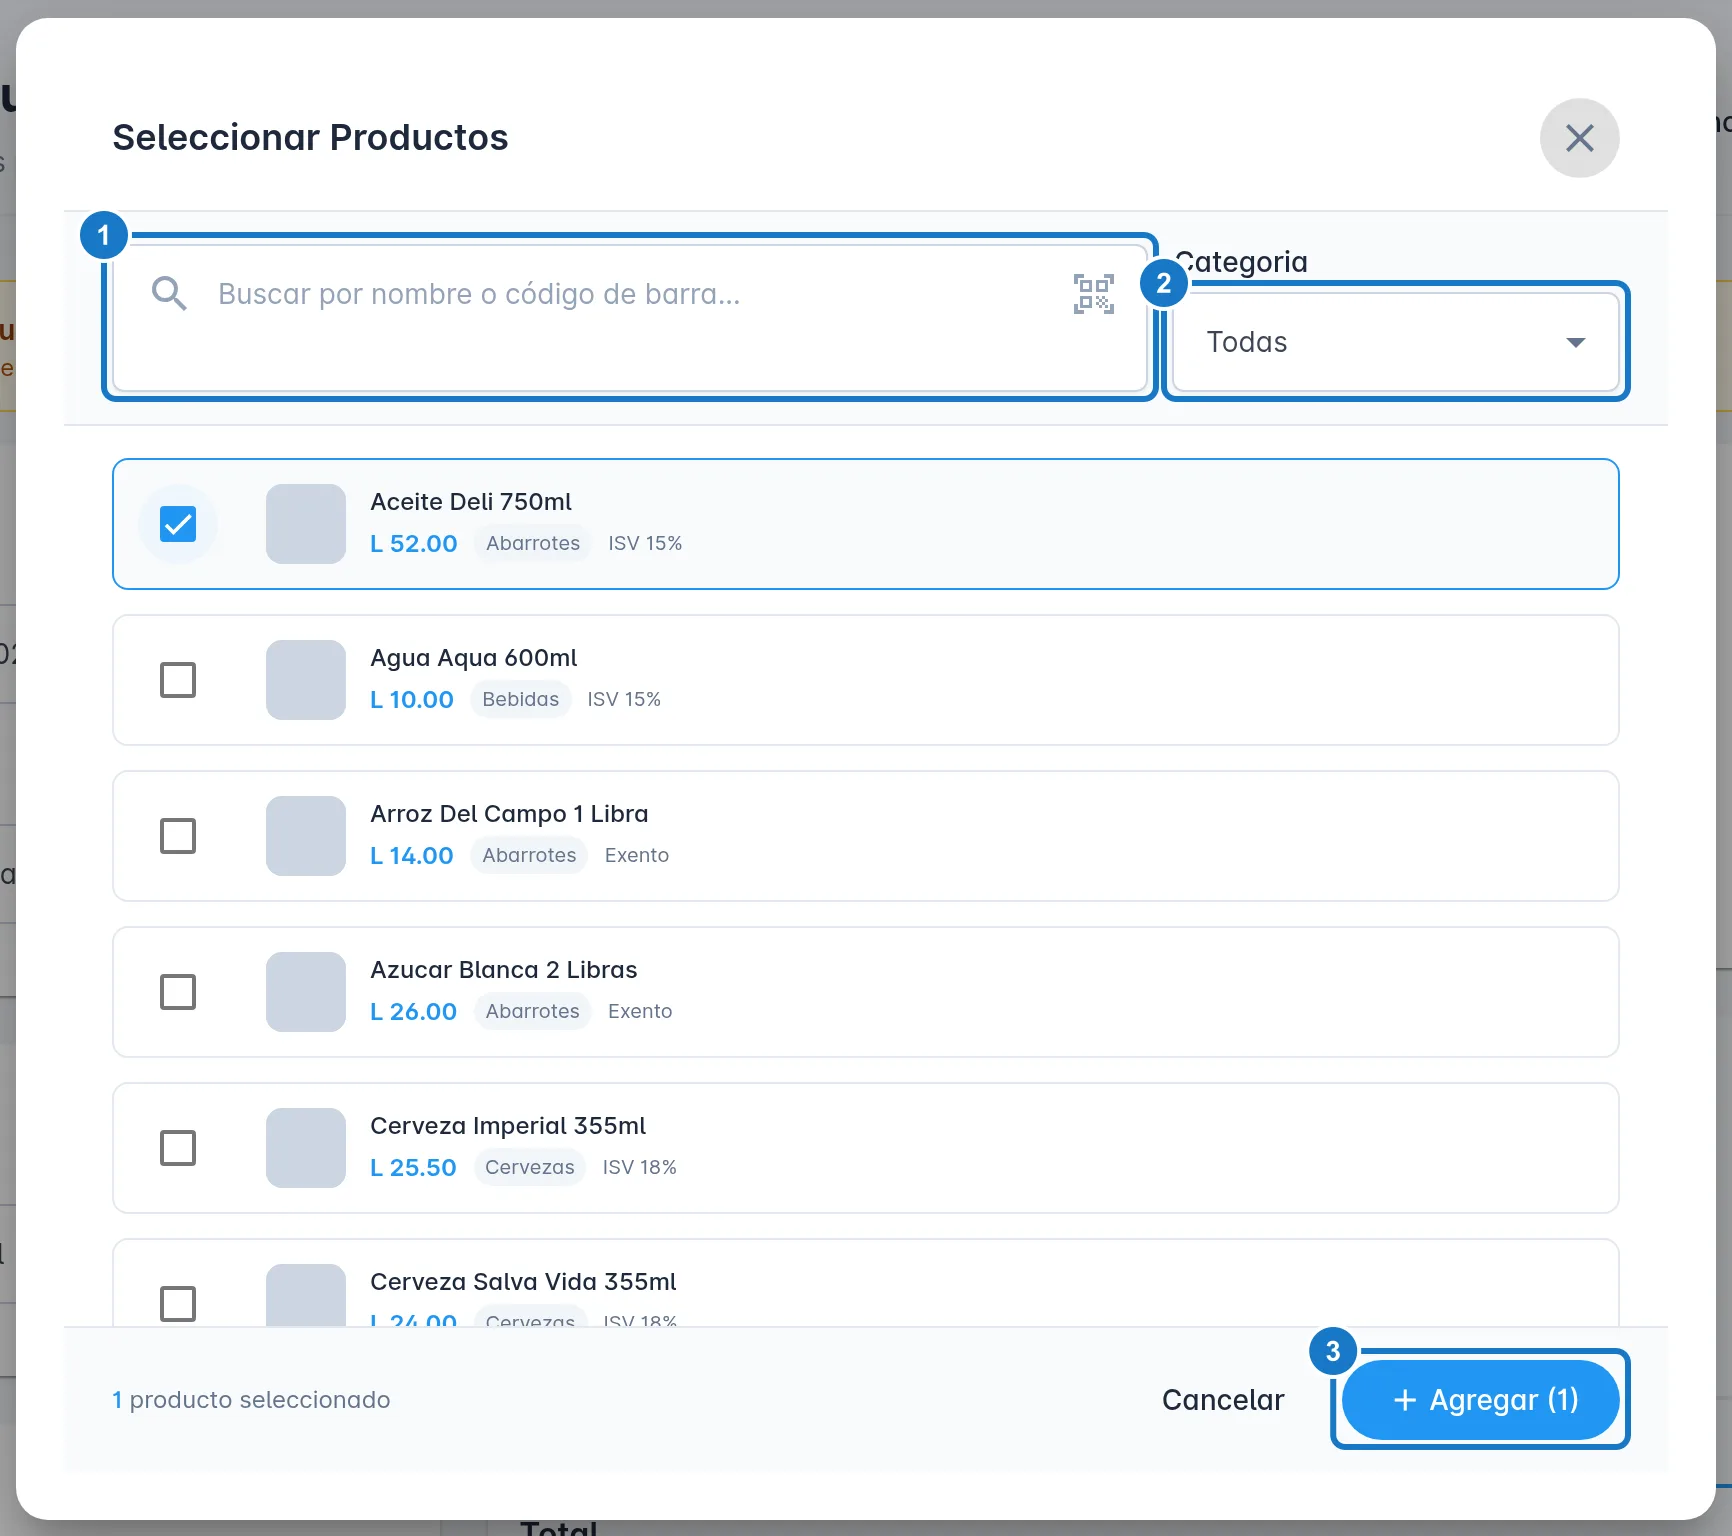Select the Arroz Del Campo 1 Libra checkbox
The image size is (1732, 1536).
(x=178, y=836)
